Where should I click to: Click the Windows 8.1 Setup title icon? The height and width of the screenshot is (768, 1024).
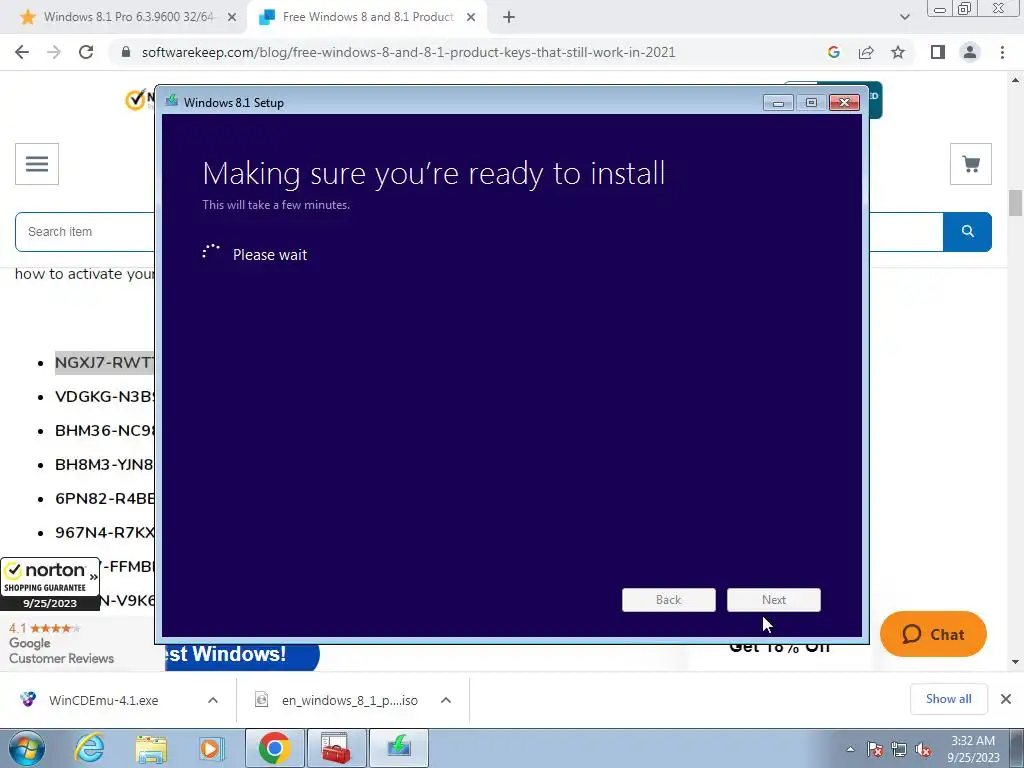point(172,101)
